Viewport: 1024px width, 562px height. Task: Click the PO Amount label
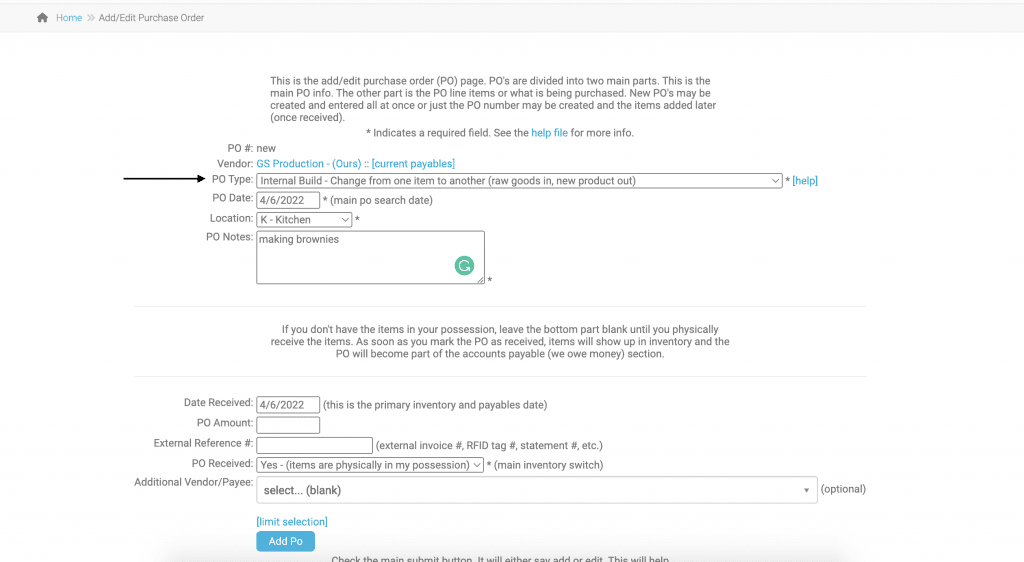[225, 423]
